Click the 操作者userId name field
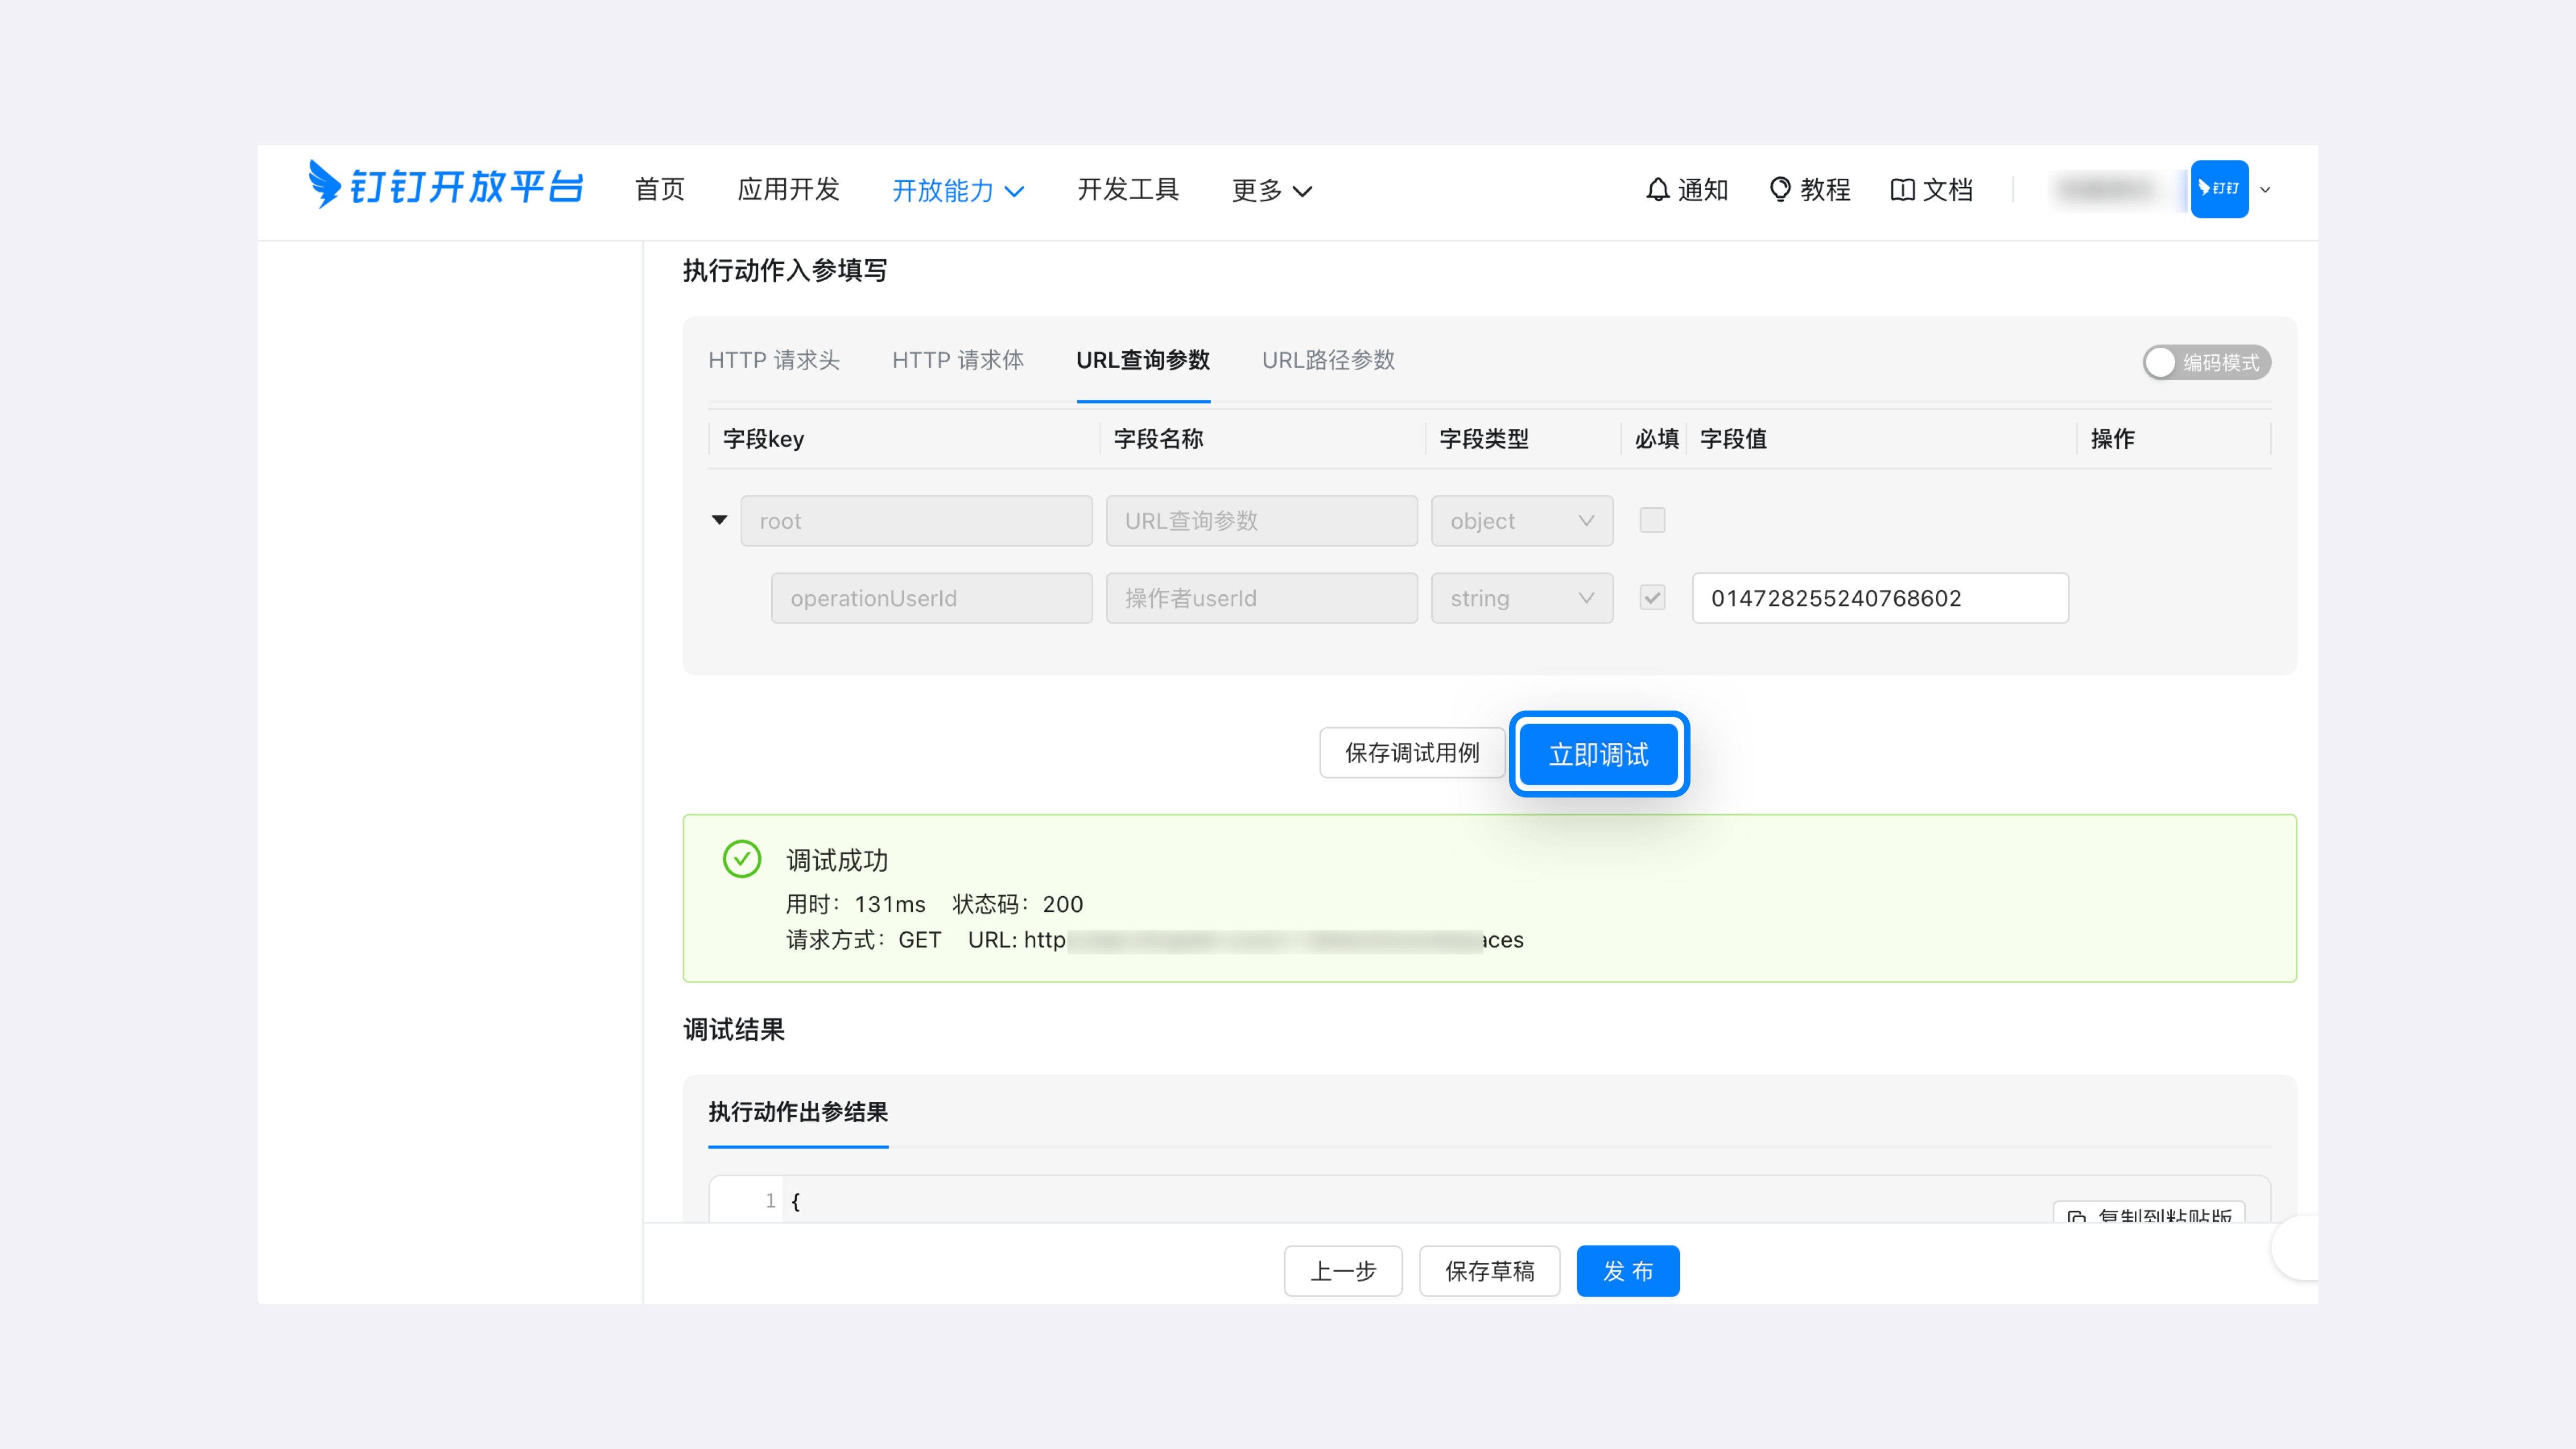The height and width of the screenshot is (1449, 2576). click(1261, 598)
